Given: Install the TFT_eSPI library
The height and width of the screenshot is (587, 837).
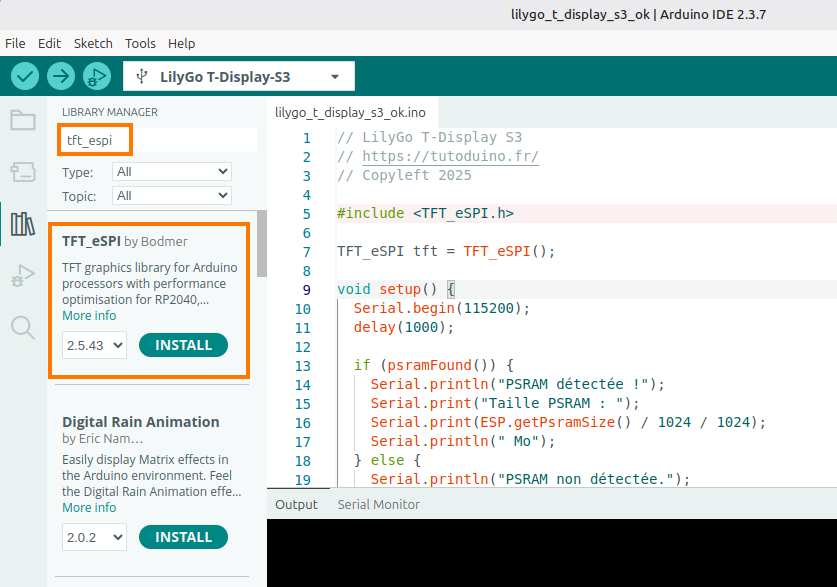Looking at the screenshot, I should 183,345.
